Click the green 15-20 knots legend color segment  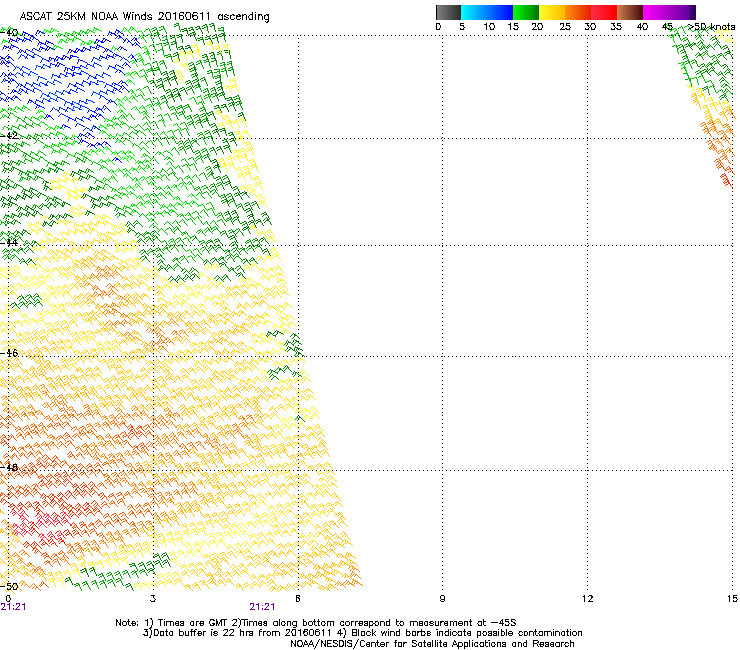526,12
